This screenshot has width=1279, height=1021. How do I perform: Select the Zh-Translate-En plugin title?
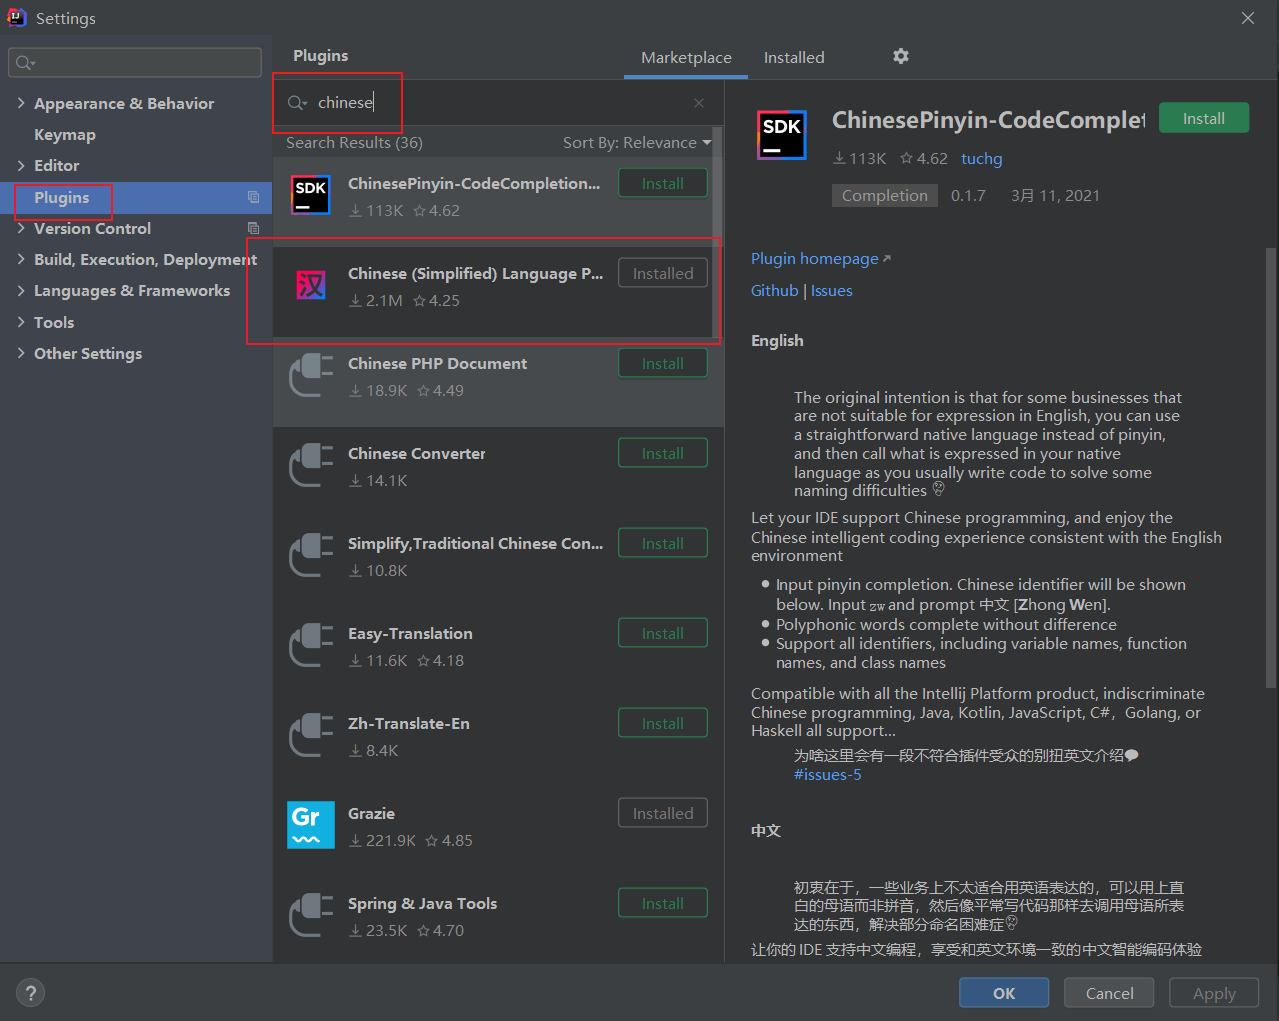pyautogui.click(x=408, y=723)
